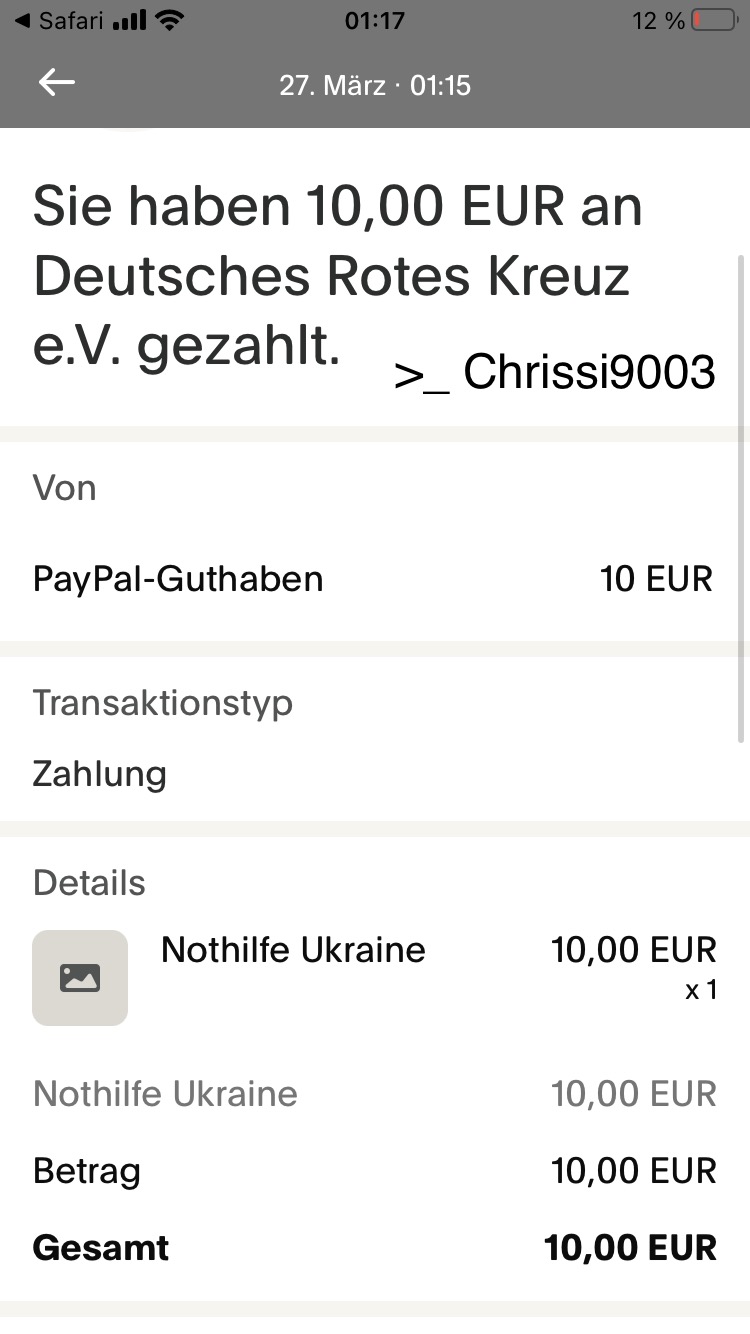
Task: Tap the battery indicator icon
Action: point(713,21)
